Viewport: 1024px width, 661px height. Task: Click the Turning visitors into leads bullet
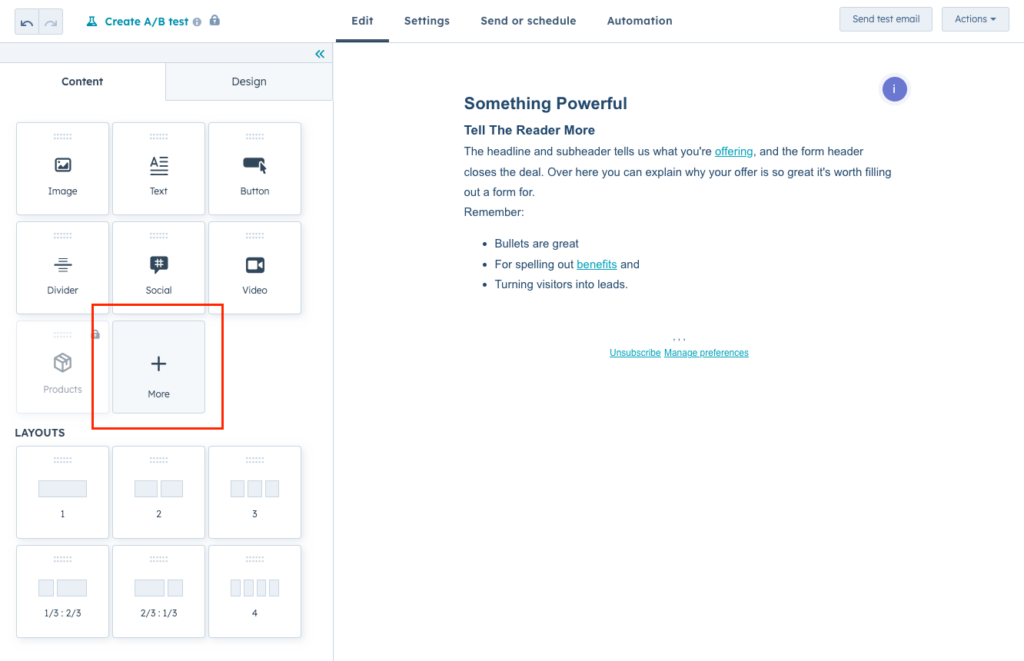tap(561, 285)
